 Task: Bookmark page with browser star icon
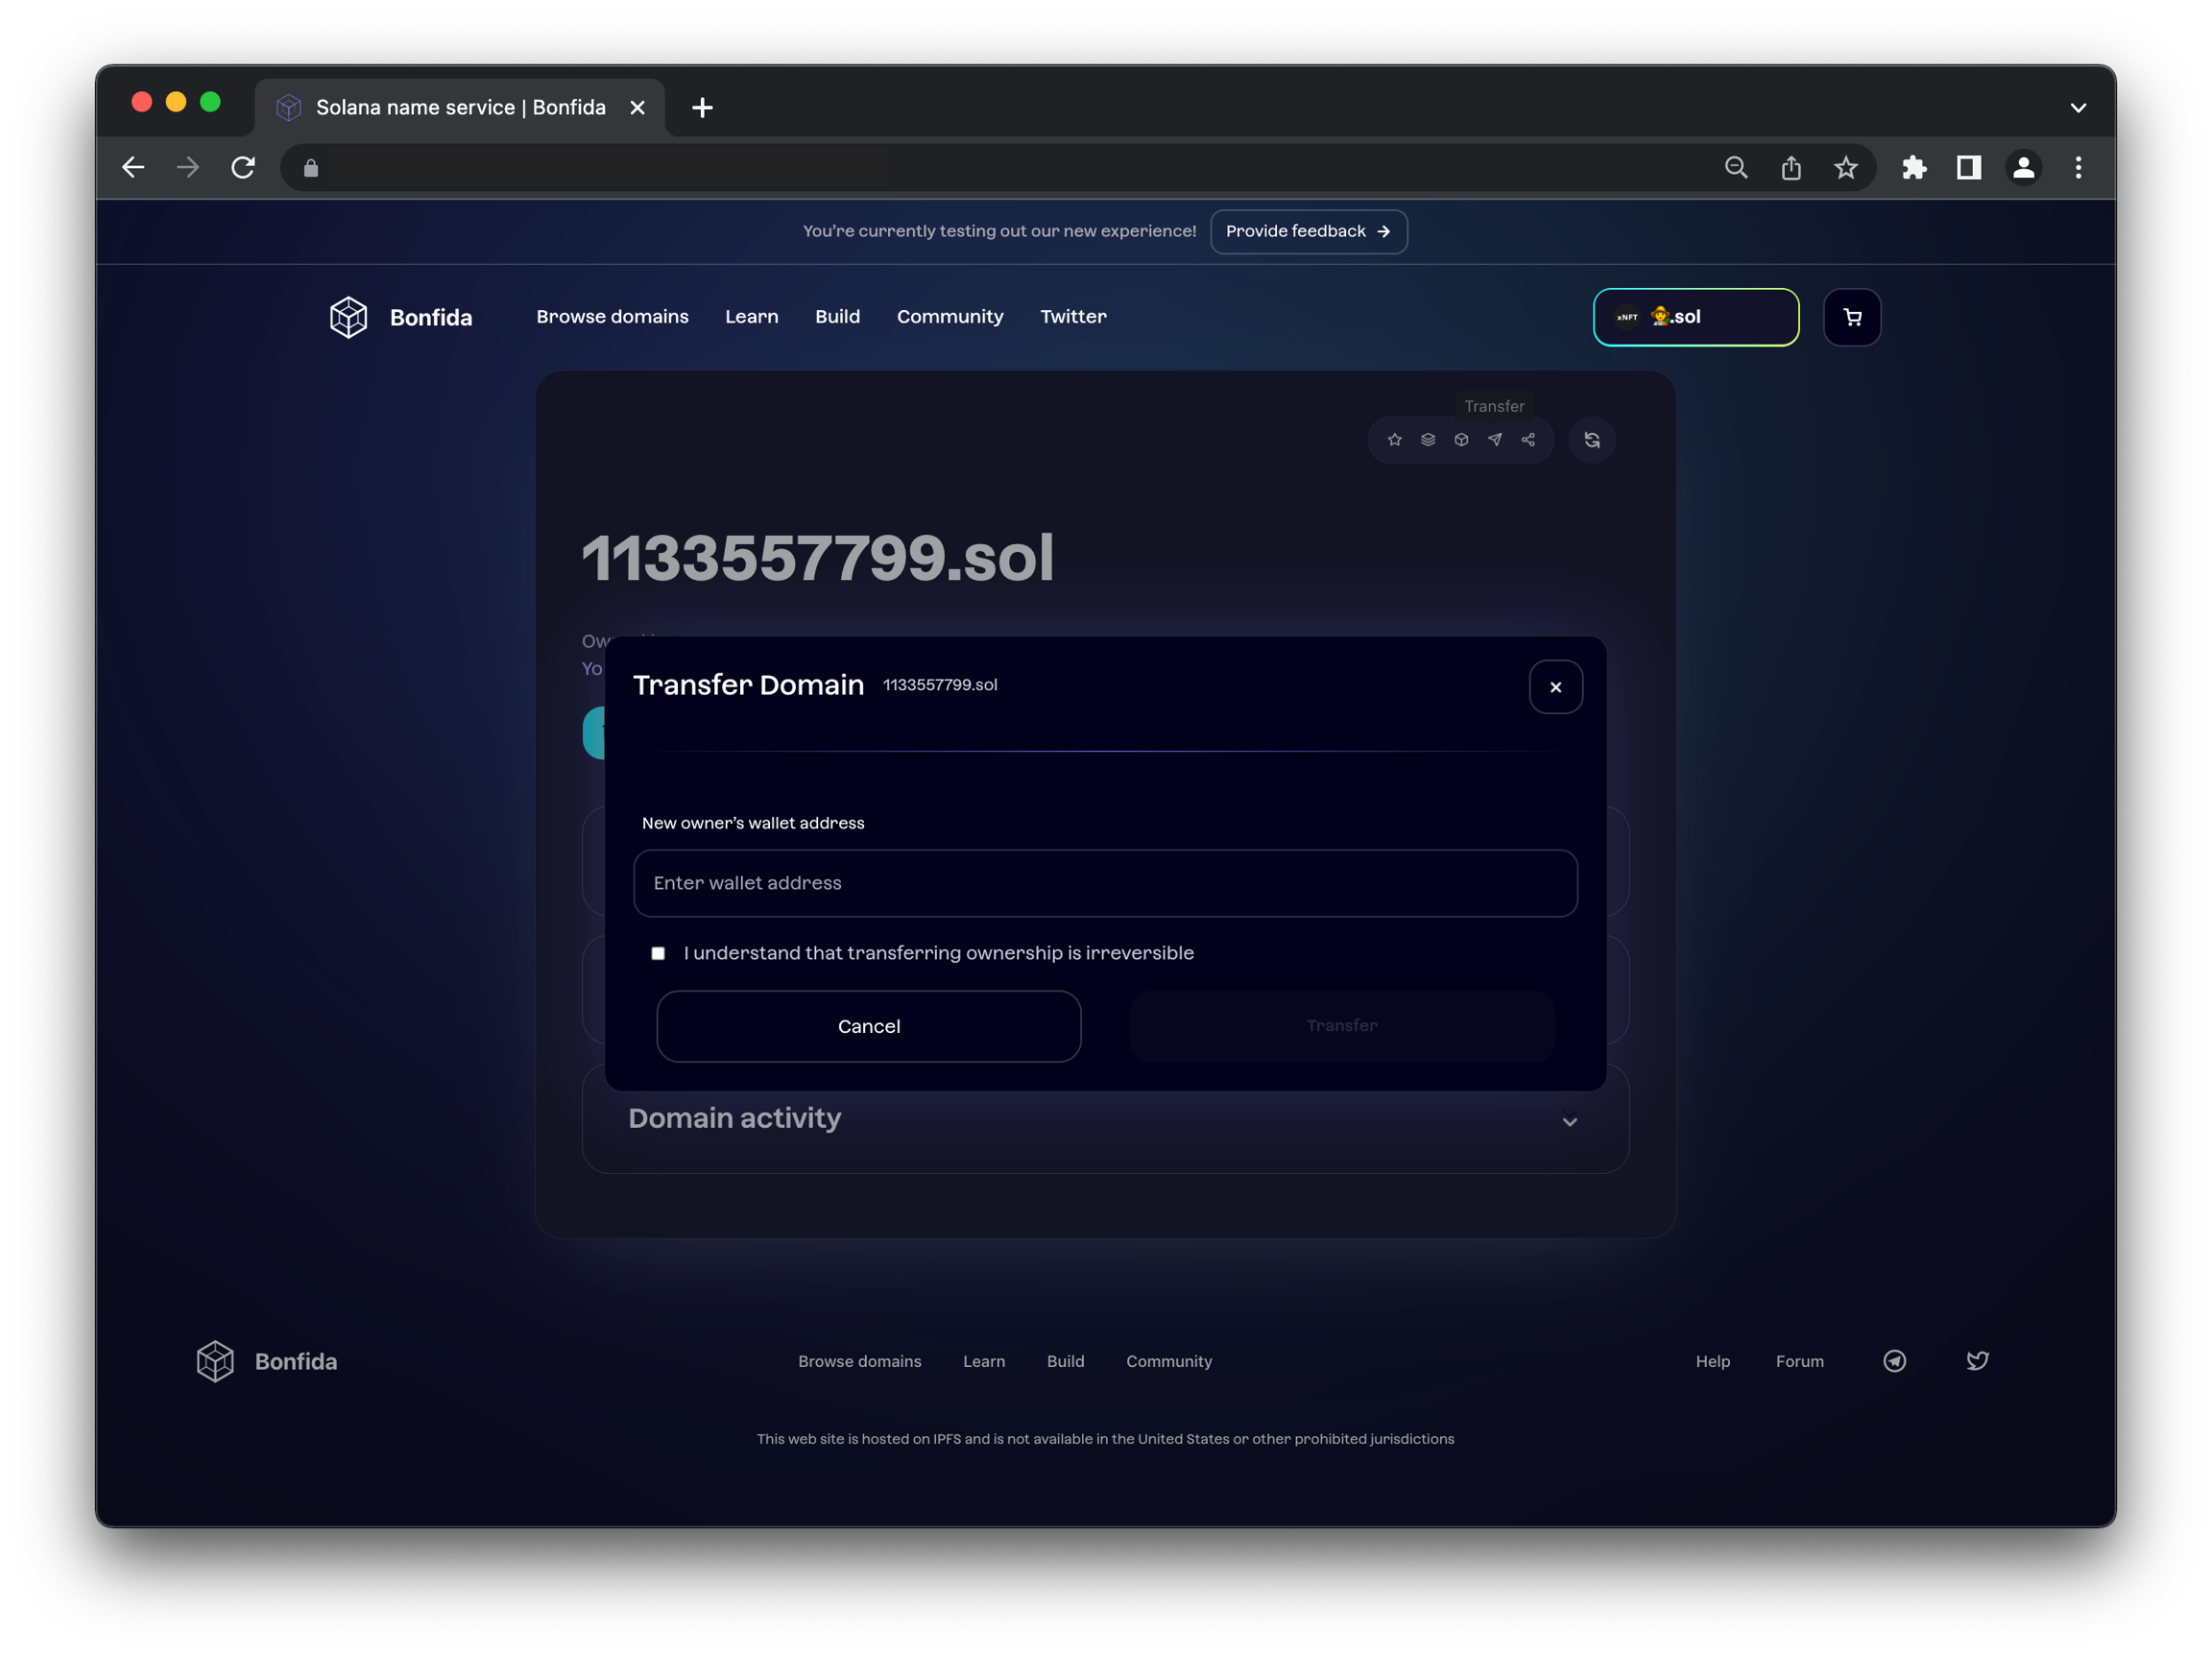point(1845,168)
